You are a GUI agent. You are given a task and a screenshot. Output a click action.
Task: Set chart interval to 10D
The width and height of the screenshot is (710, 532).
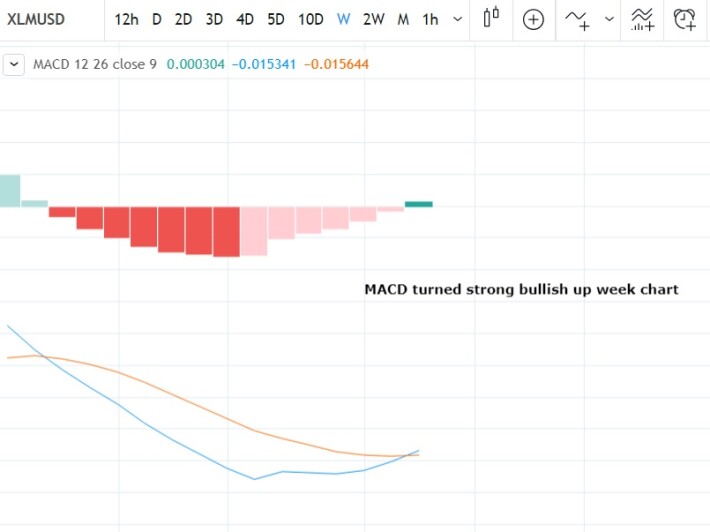coord(311,19)
